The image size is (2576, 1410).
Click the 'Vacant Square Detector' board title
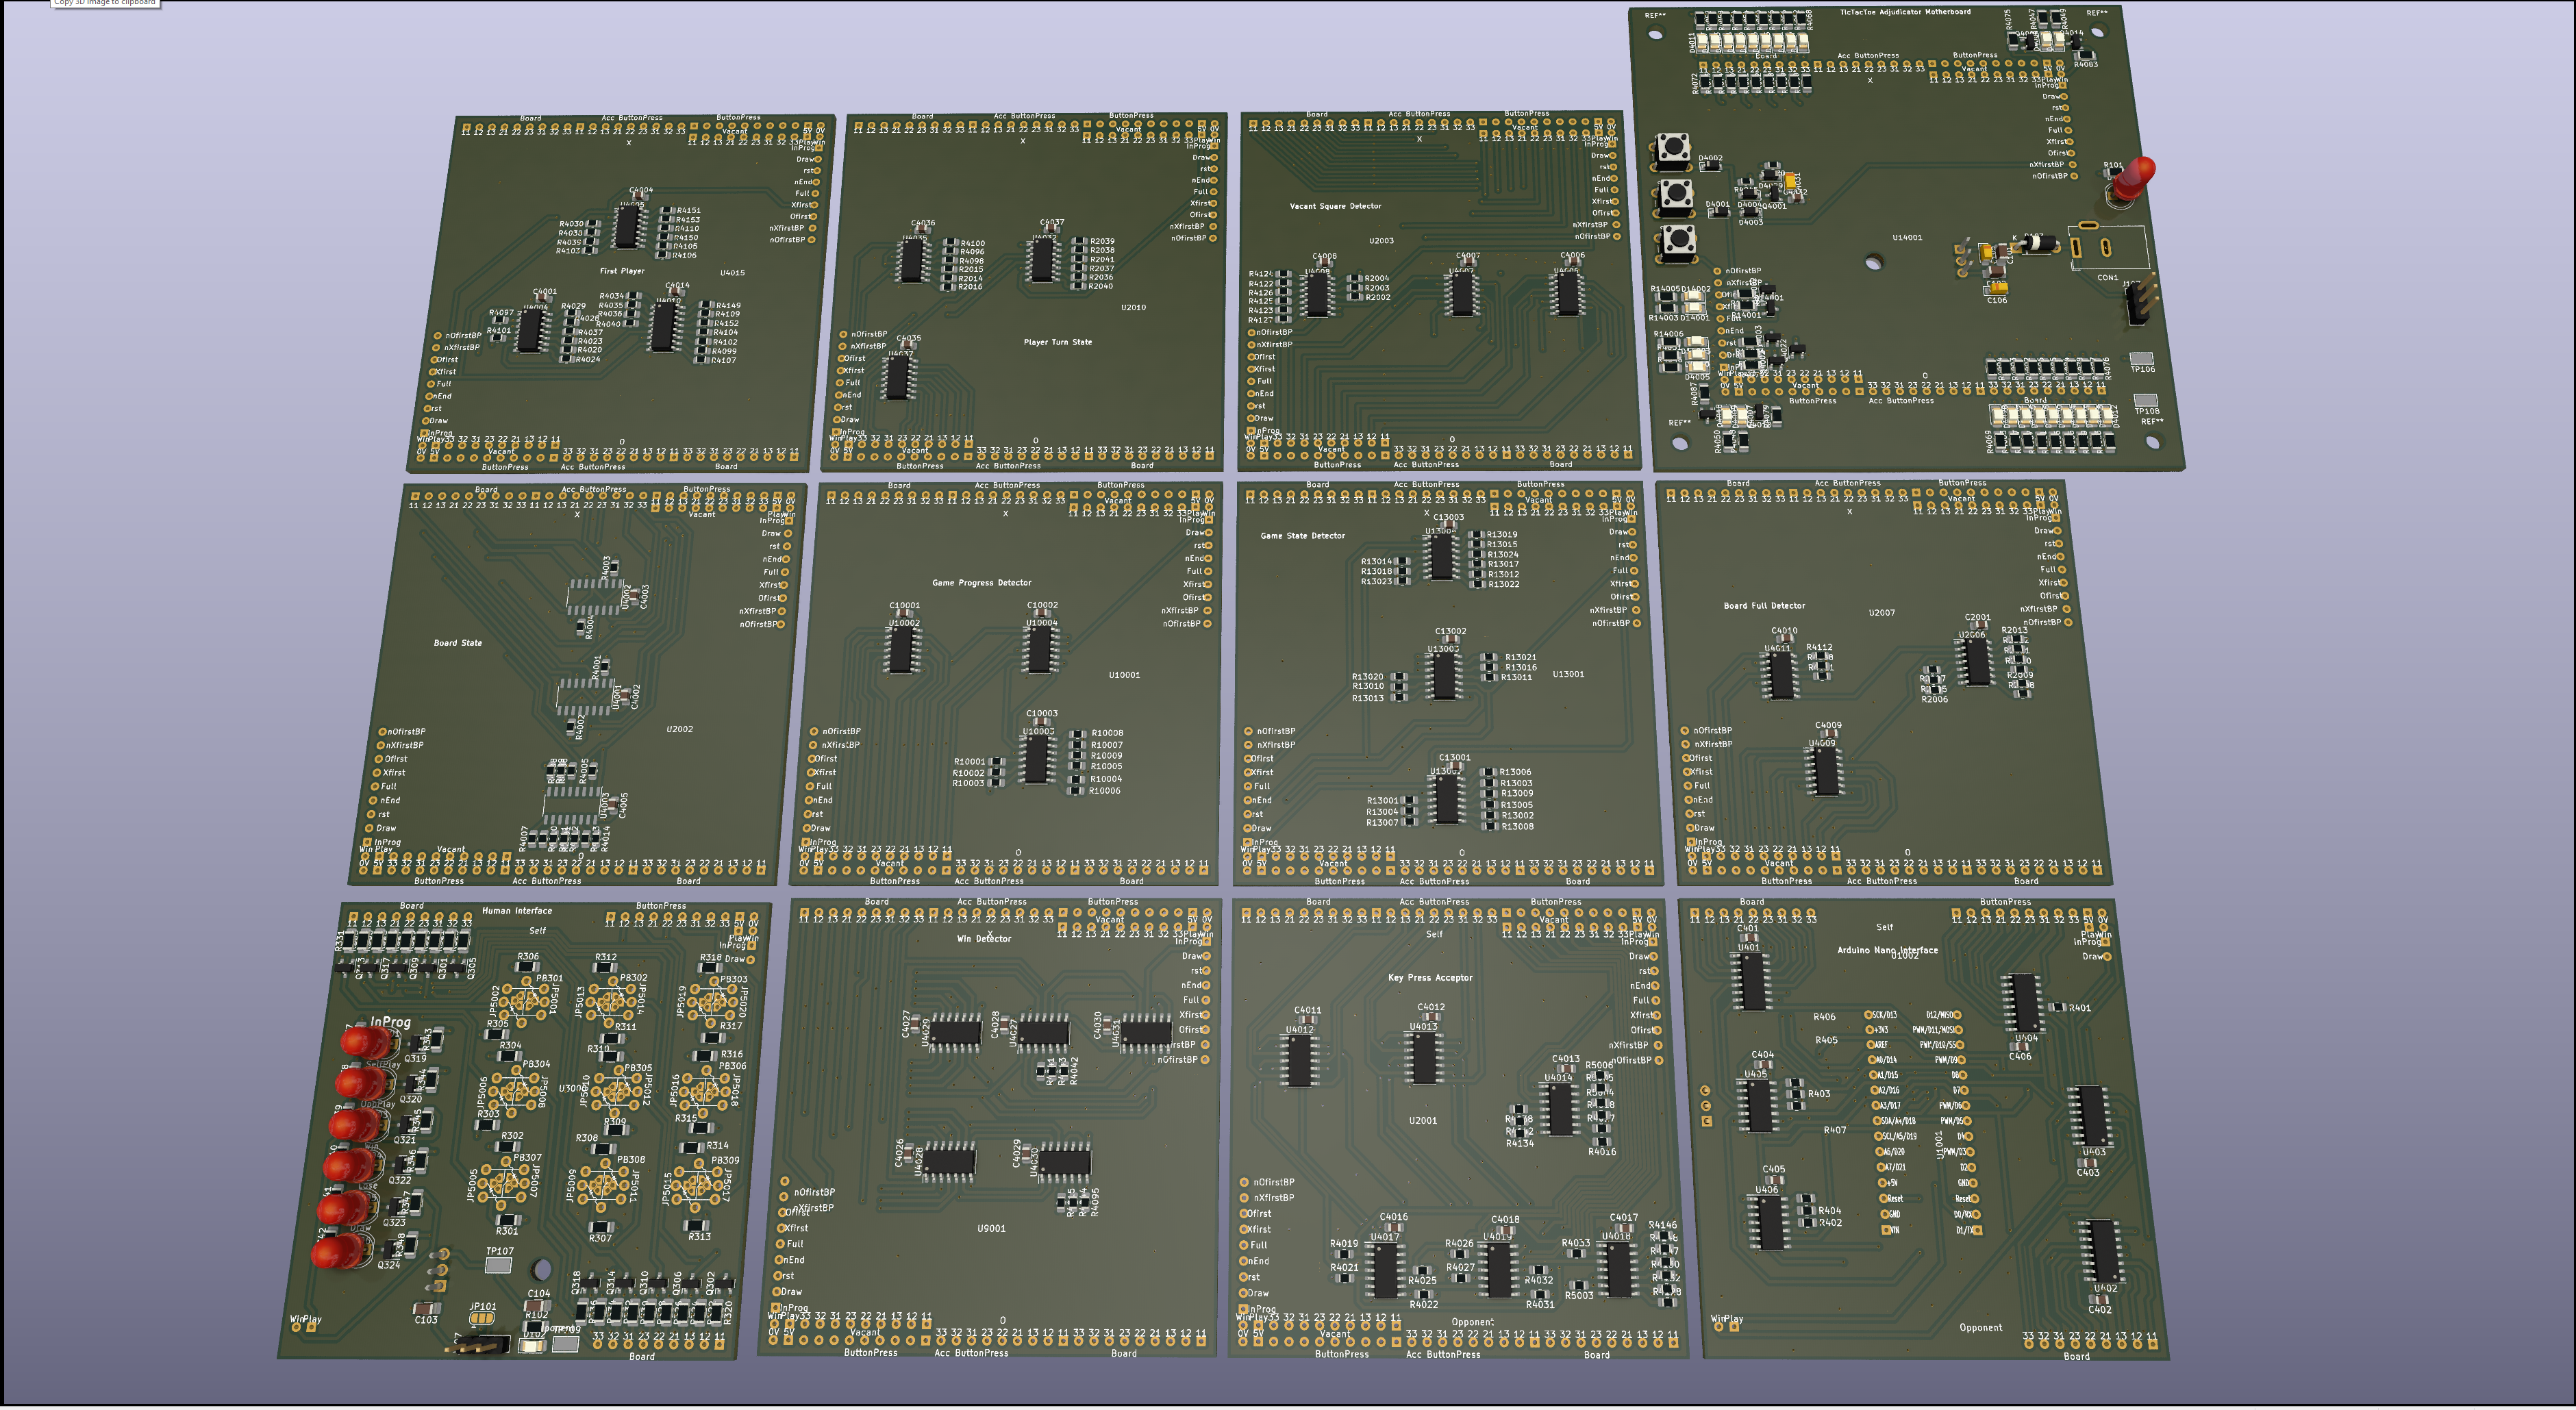pyautogui.click(x=1335, y=206)
